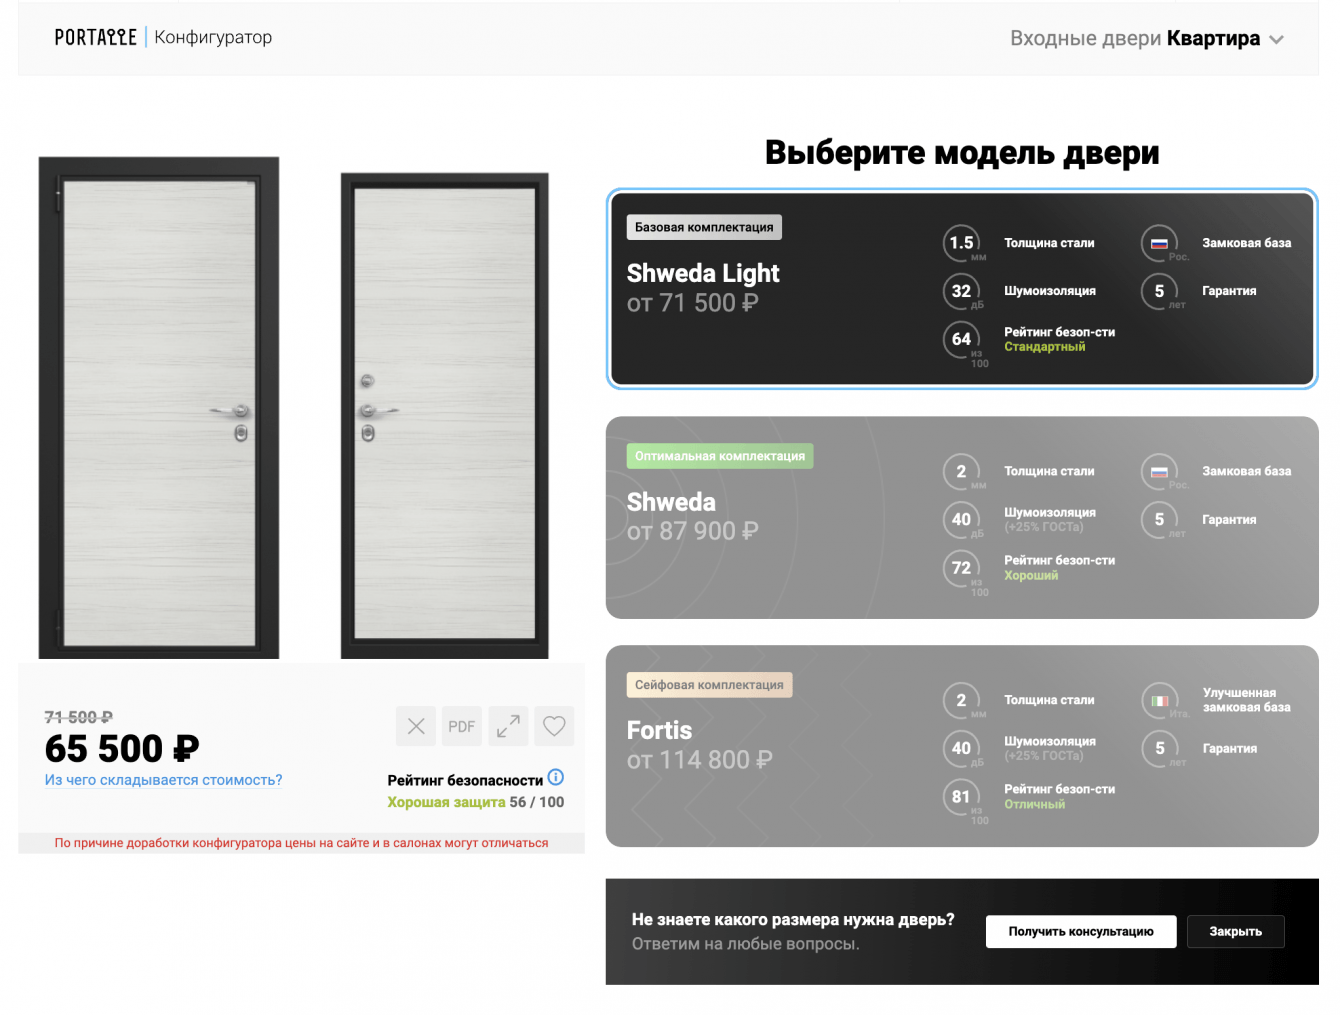Click Shweda Light Russian flag lock icon

1159,243
